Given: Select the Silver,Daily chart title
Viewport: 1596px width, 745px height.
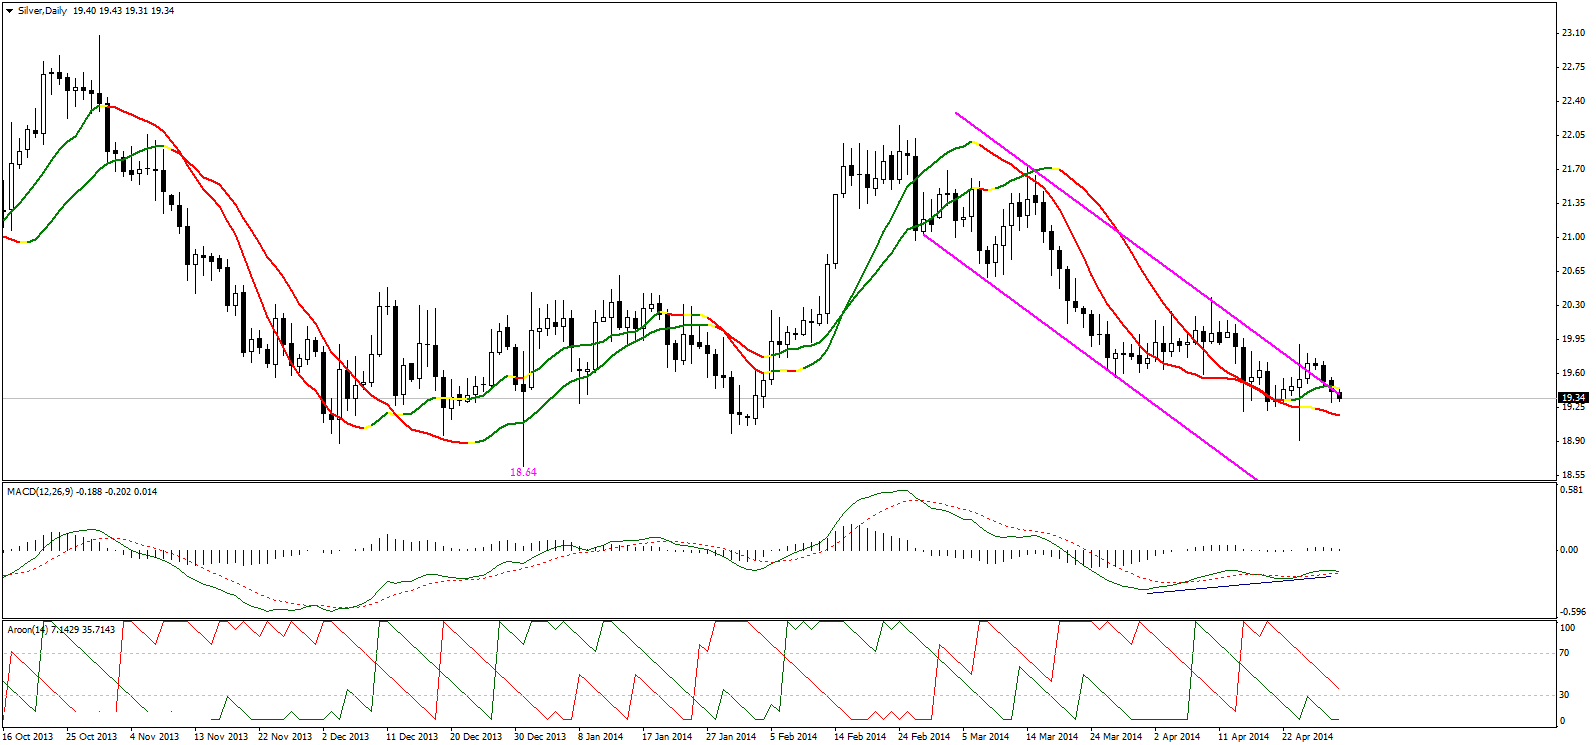Looking at the screenshot, I should click(x=43, y=10).
